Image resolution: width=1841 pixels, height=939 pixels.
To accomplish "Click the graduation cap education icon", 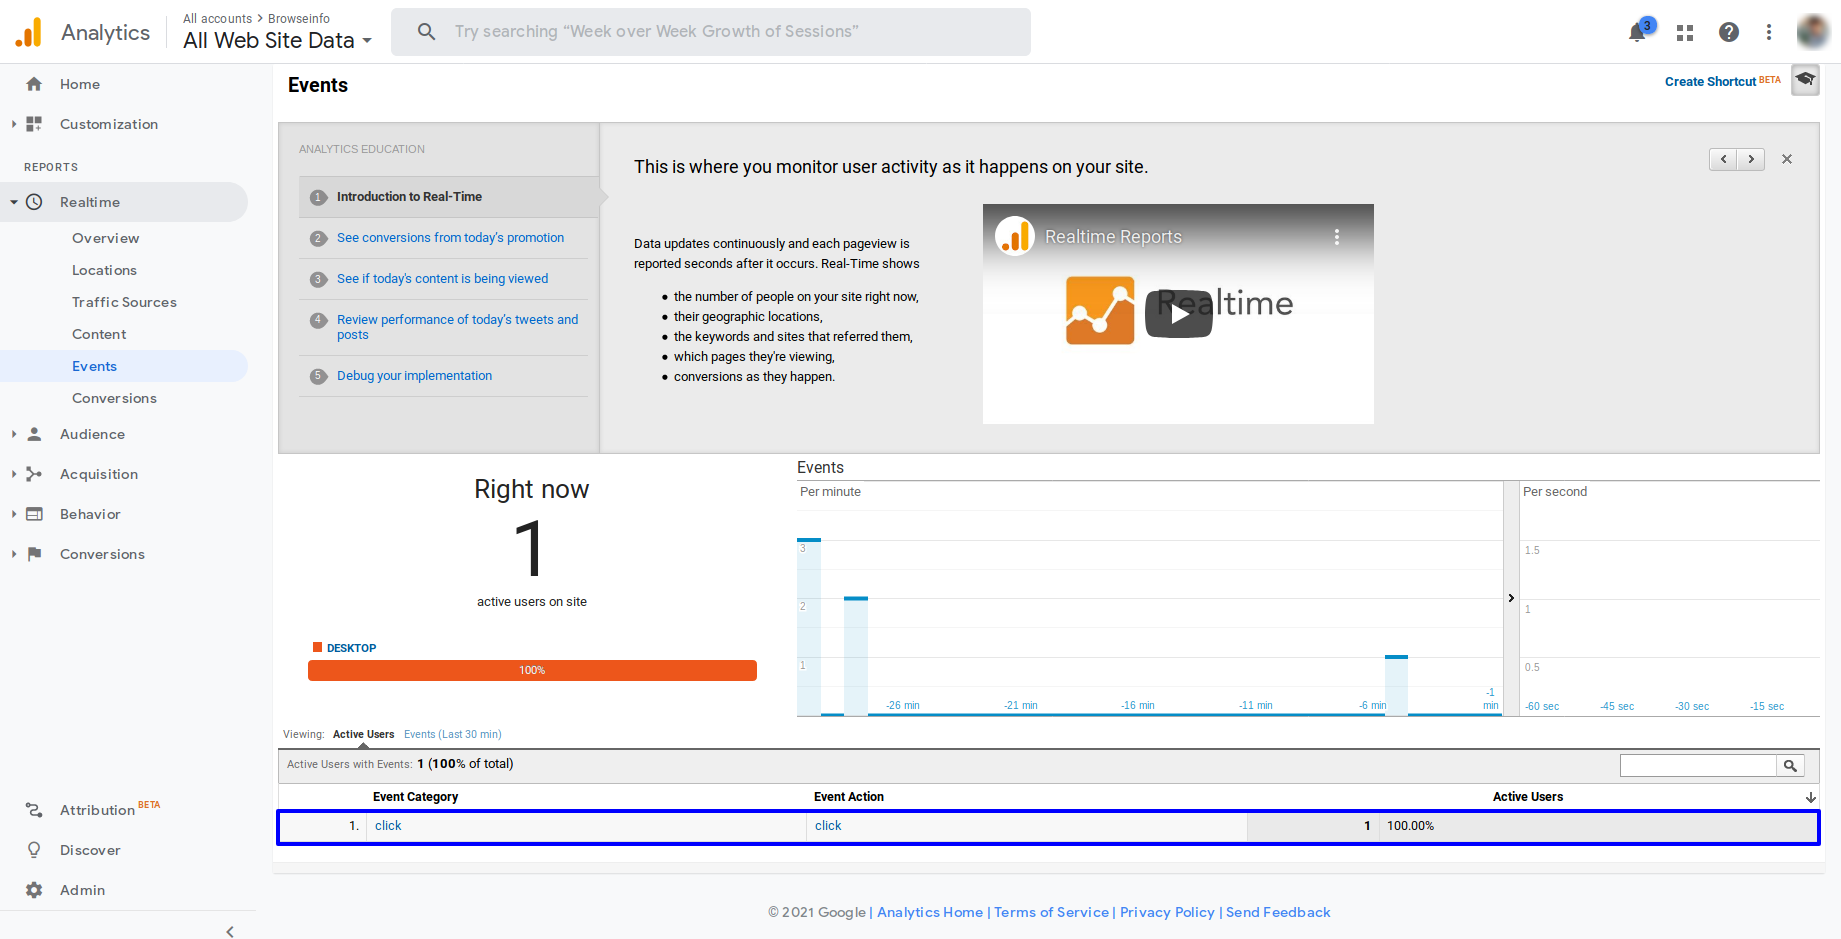I will [x=1805, y=80].
